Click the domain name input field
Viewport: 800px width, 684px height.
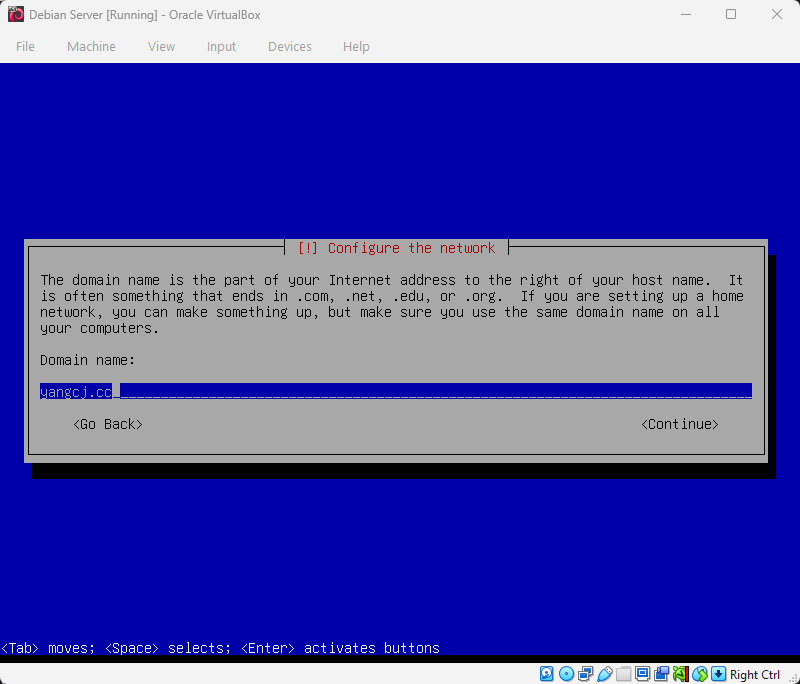tap(395, 391)
